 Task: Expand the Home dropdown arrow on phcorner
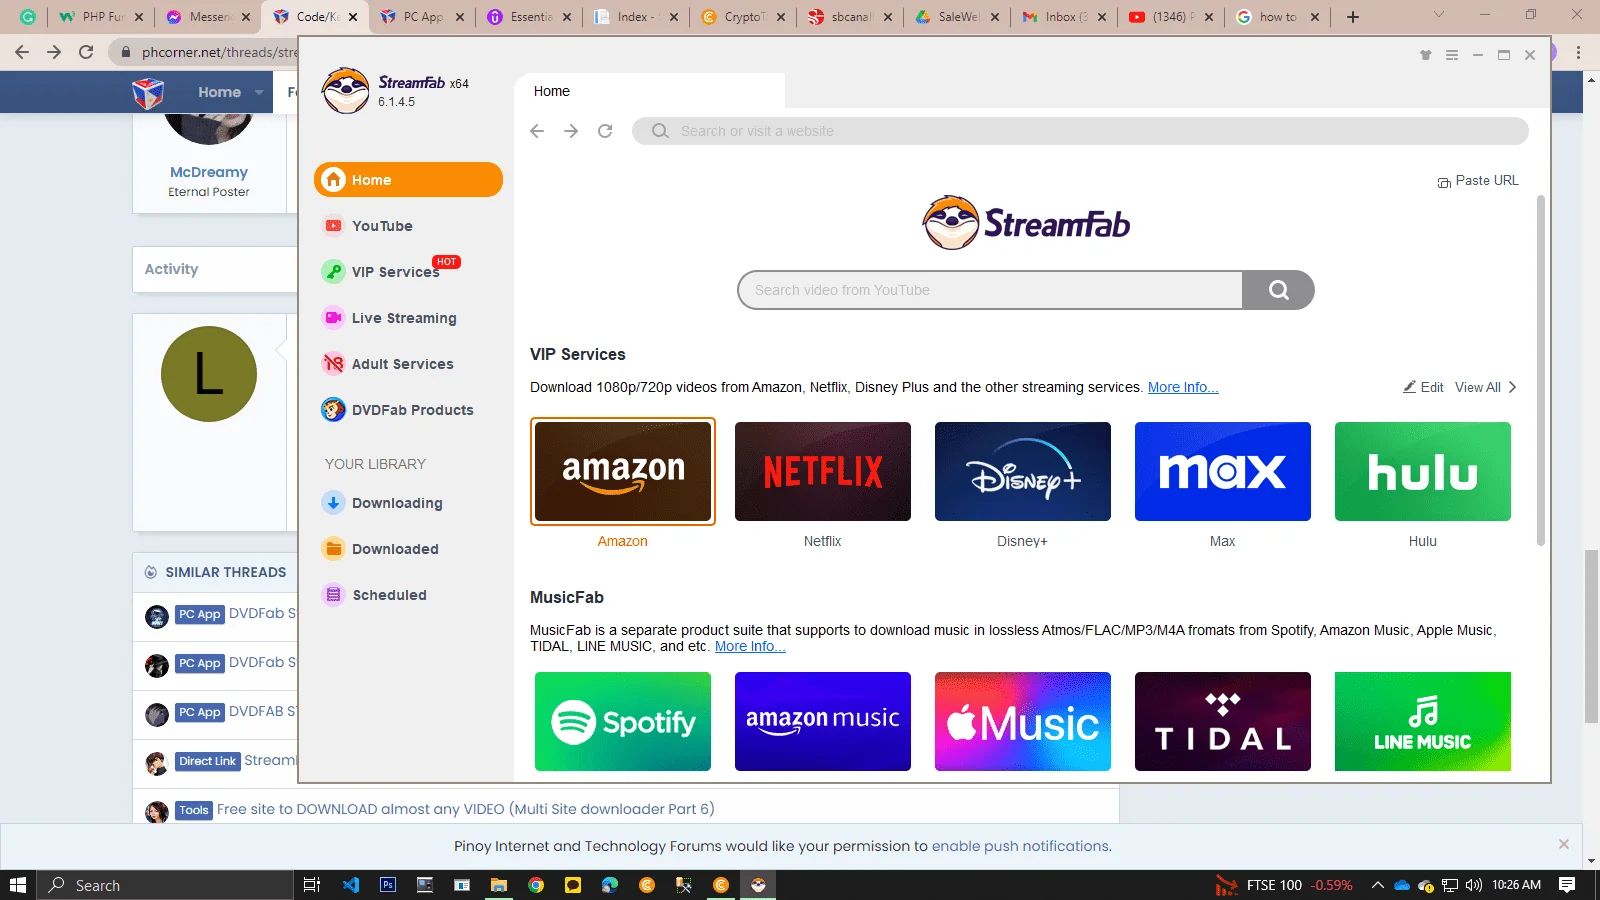pos(259,92)
